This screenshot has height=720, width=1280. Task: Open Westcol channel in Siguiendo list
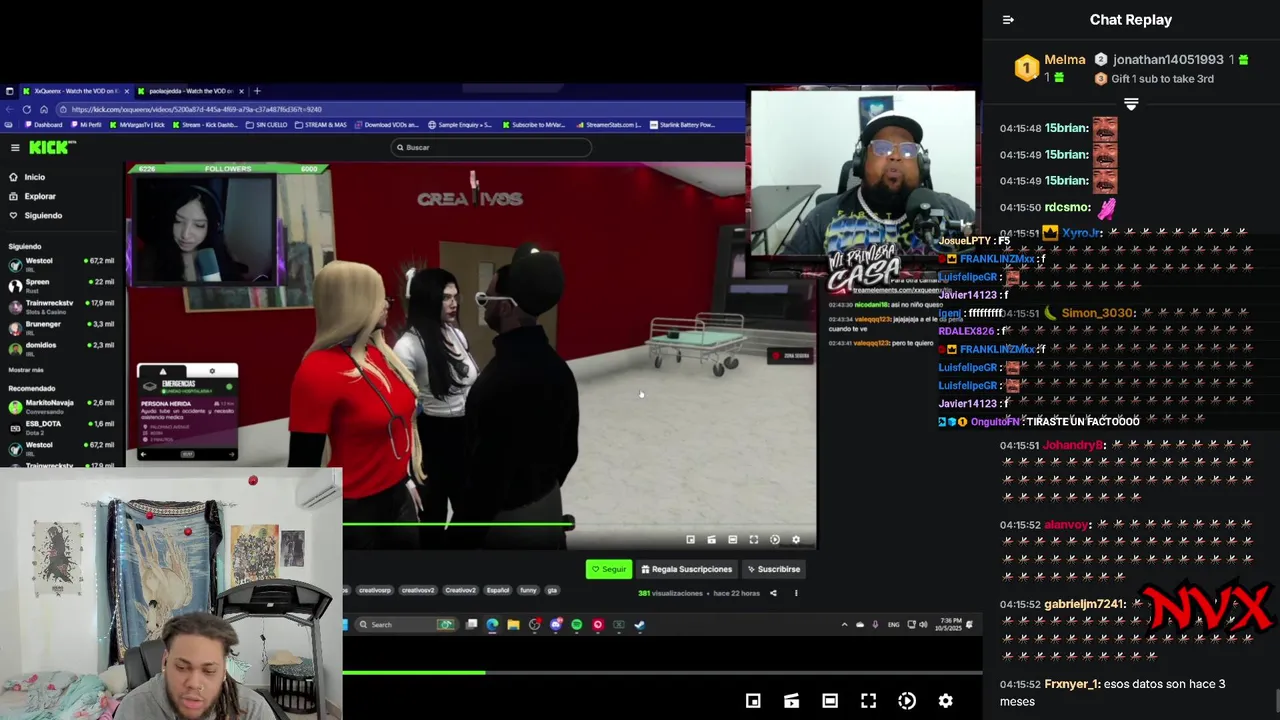[x=60, y=264]
